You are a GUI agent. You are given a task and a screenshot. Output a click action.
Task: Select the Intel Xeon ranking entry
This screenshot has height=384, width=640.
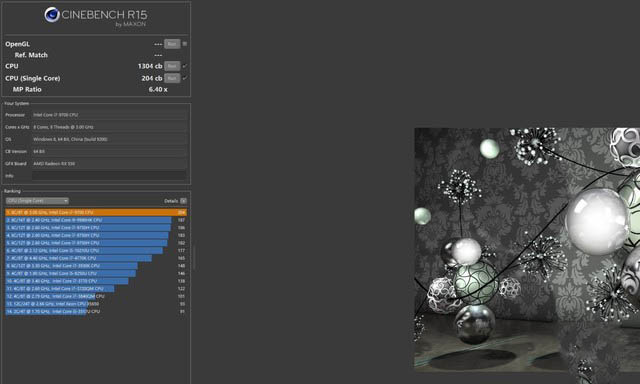pyautogui.click(x=96, y=304)
